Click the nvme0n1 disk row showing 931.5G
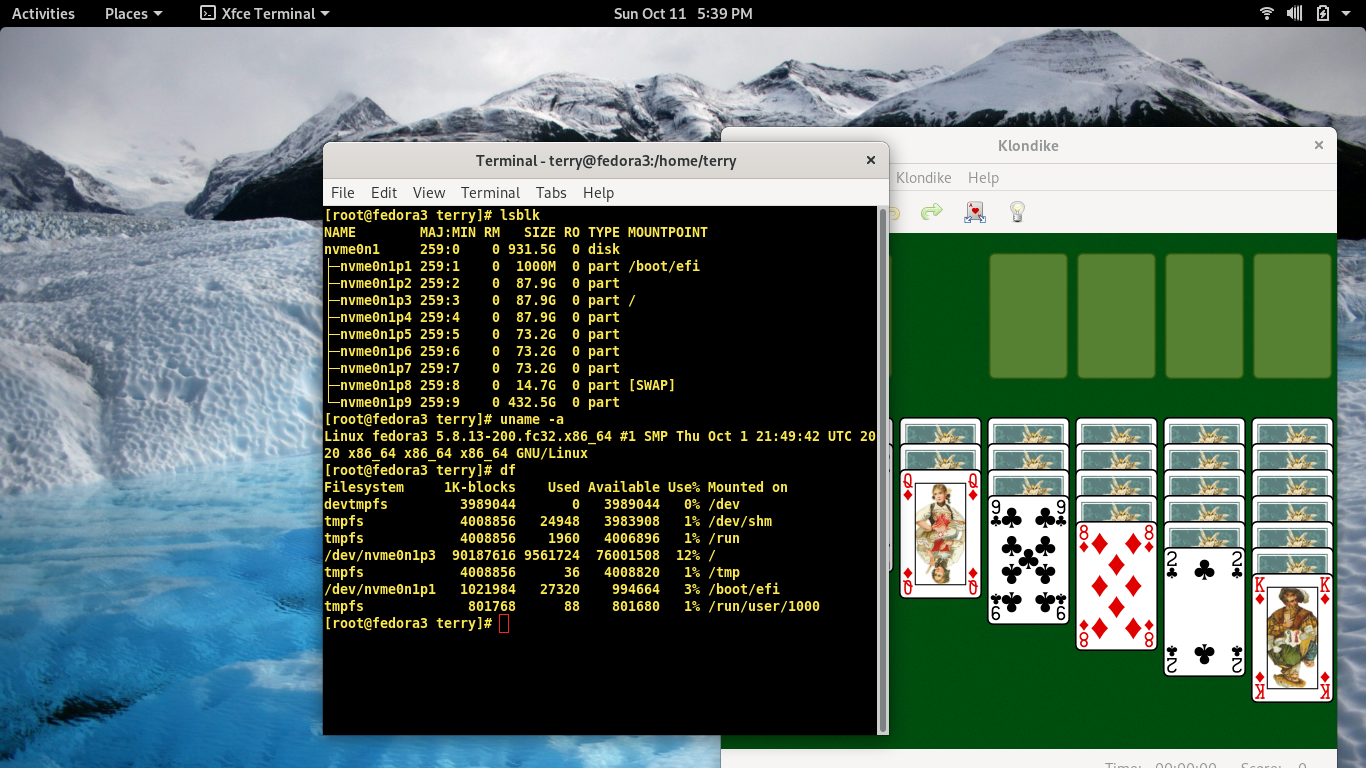 472,249
